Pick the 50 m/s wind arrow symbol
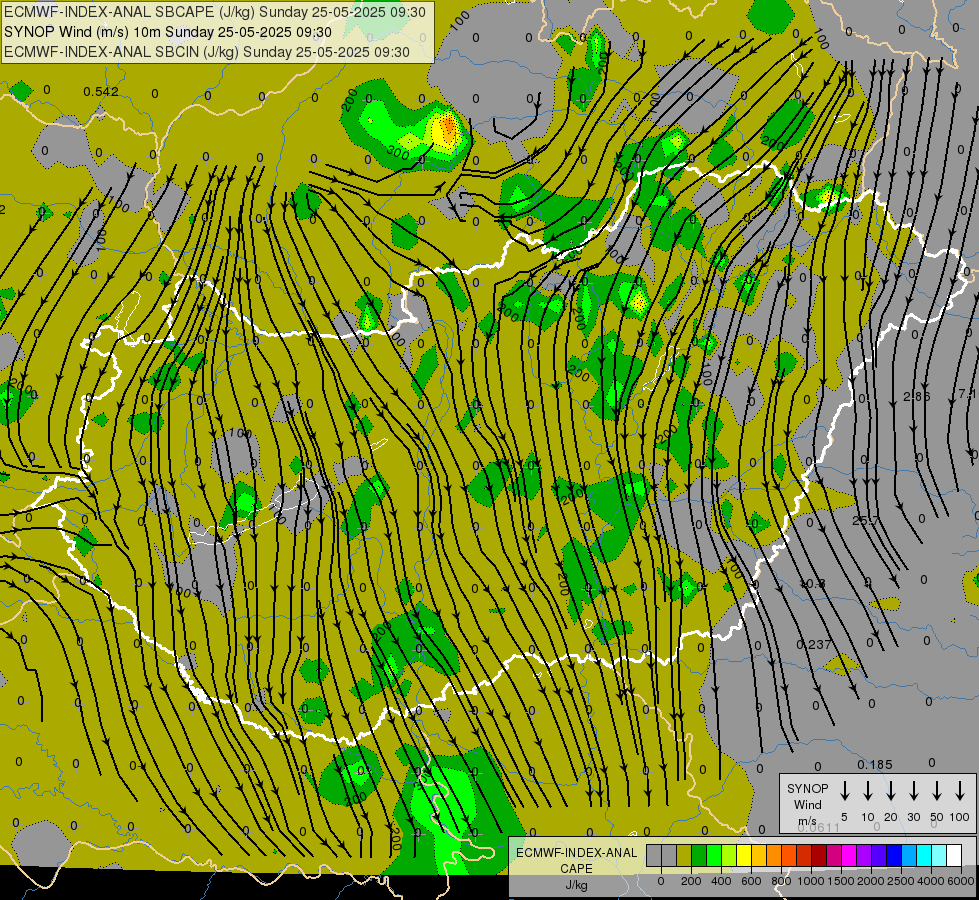 pyautogui.click(x=937, y=791)
